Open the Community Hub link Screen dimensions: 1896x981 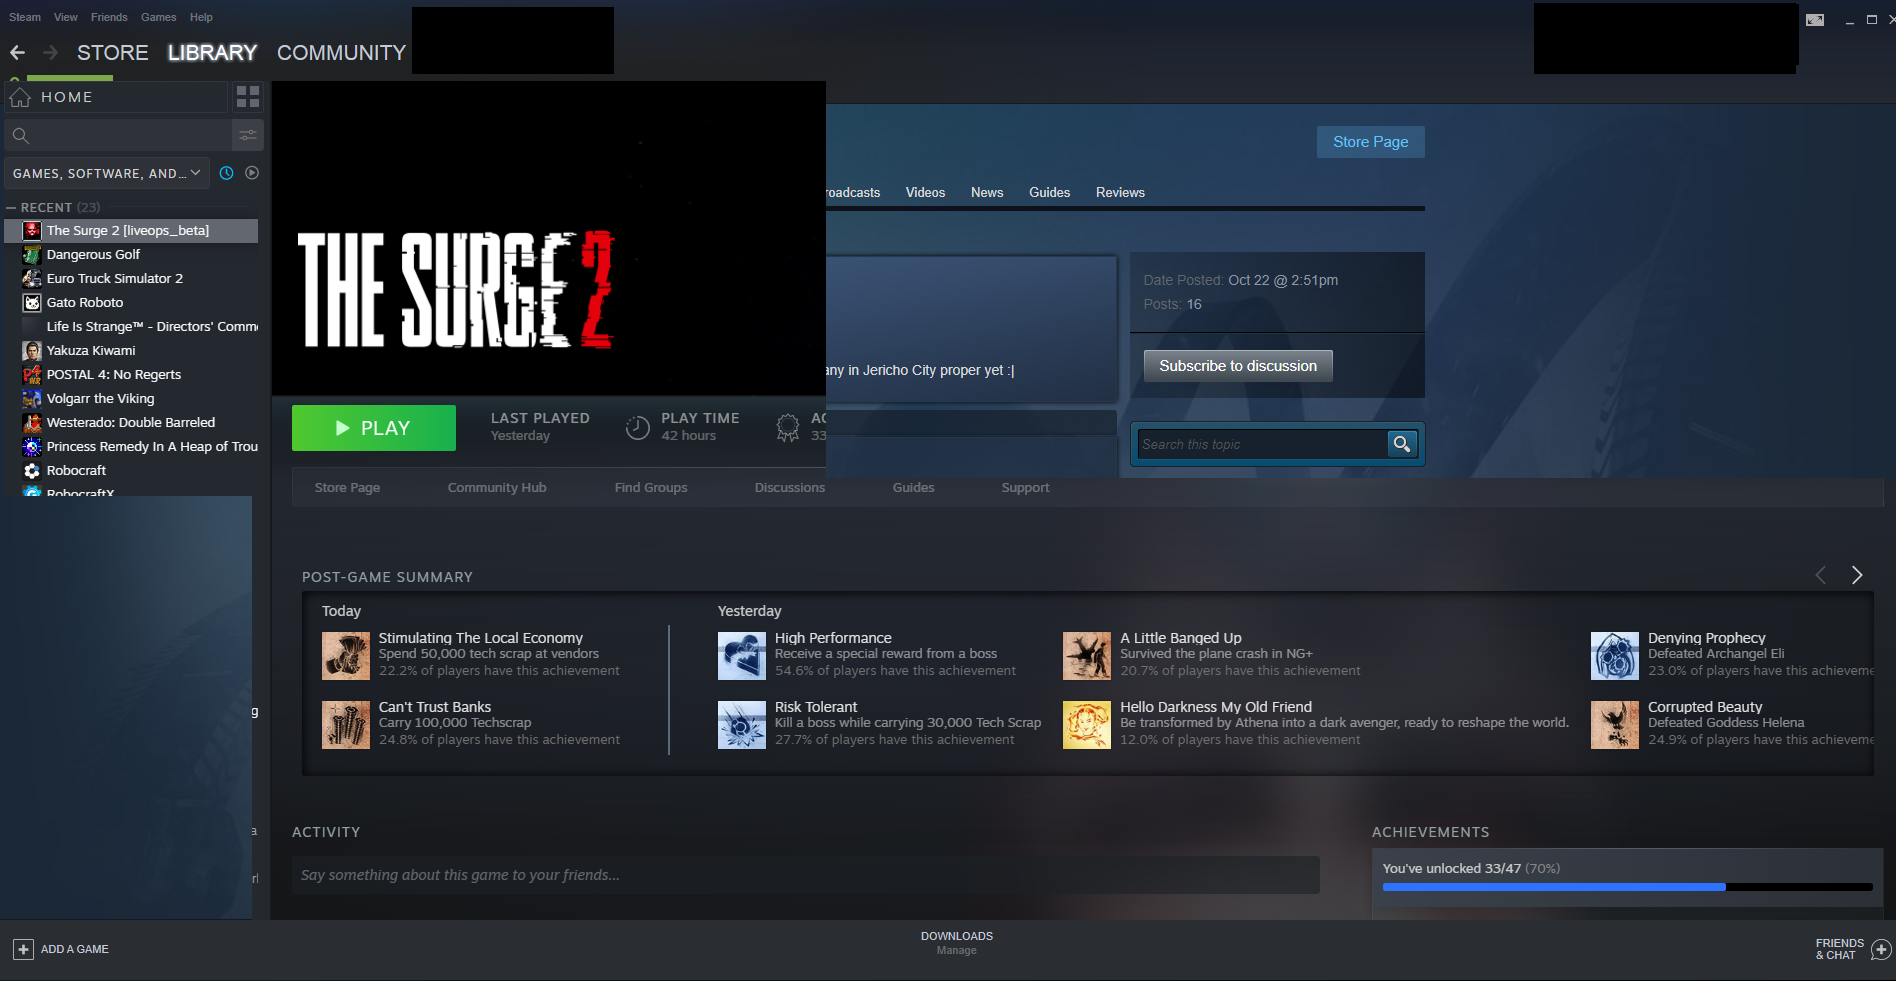coord(497,488)
